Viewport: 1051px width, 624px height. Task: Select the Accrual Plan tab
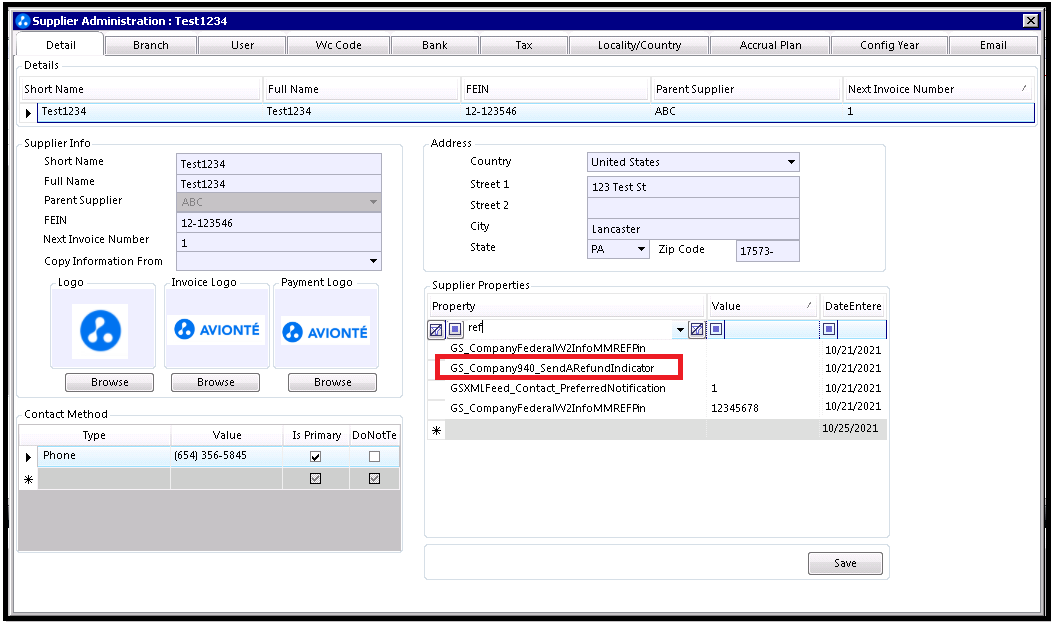point(770,46)
